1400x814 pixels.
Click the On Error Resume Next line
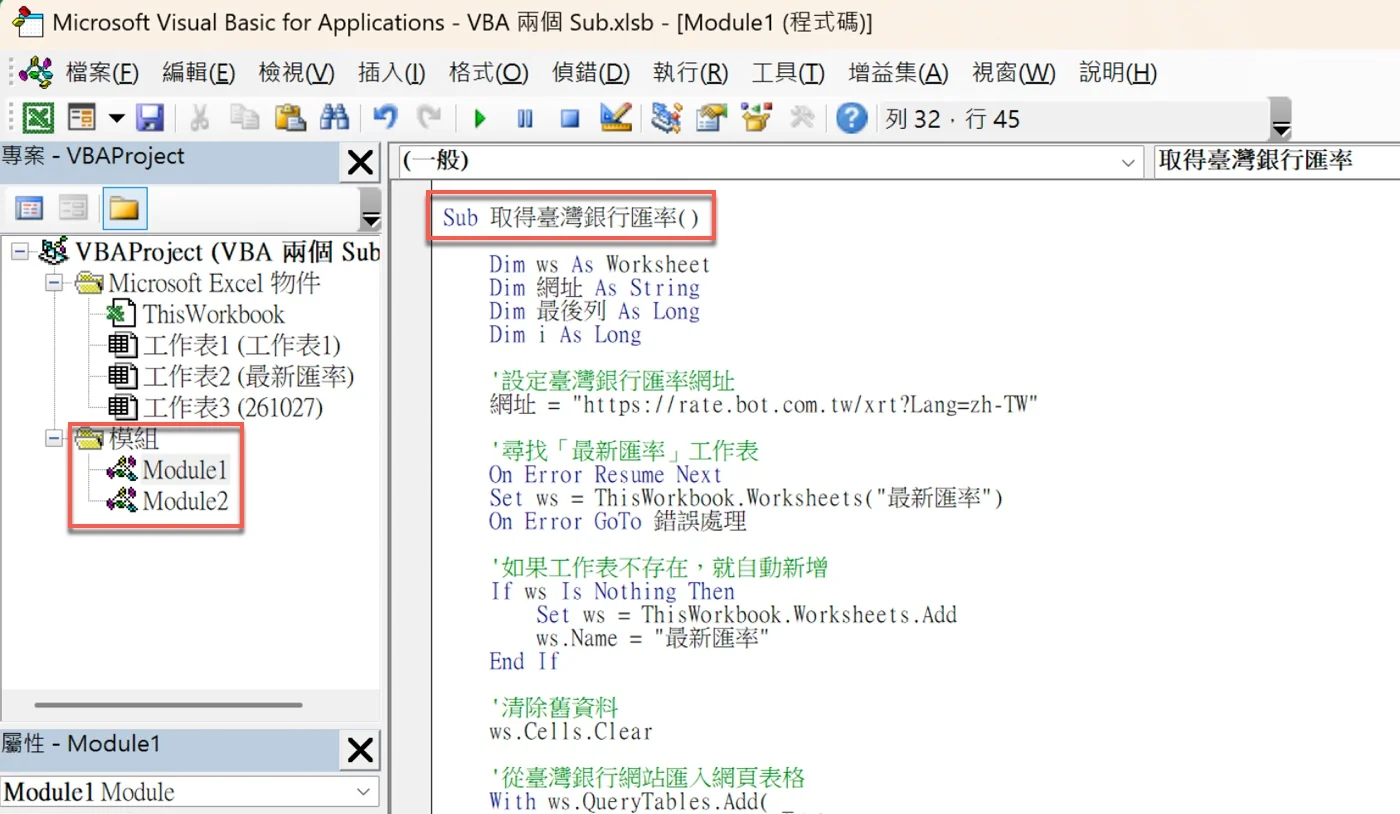[605, 475]
